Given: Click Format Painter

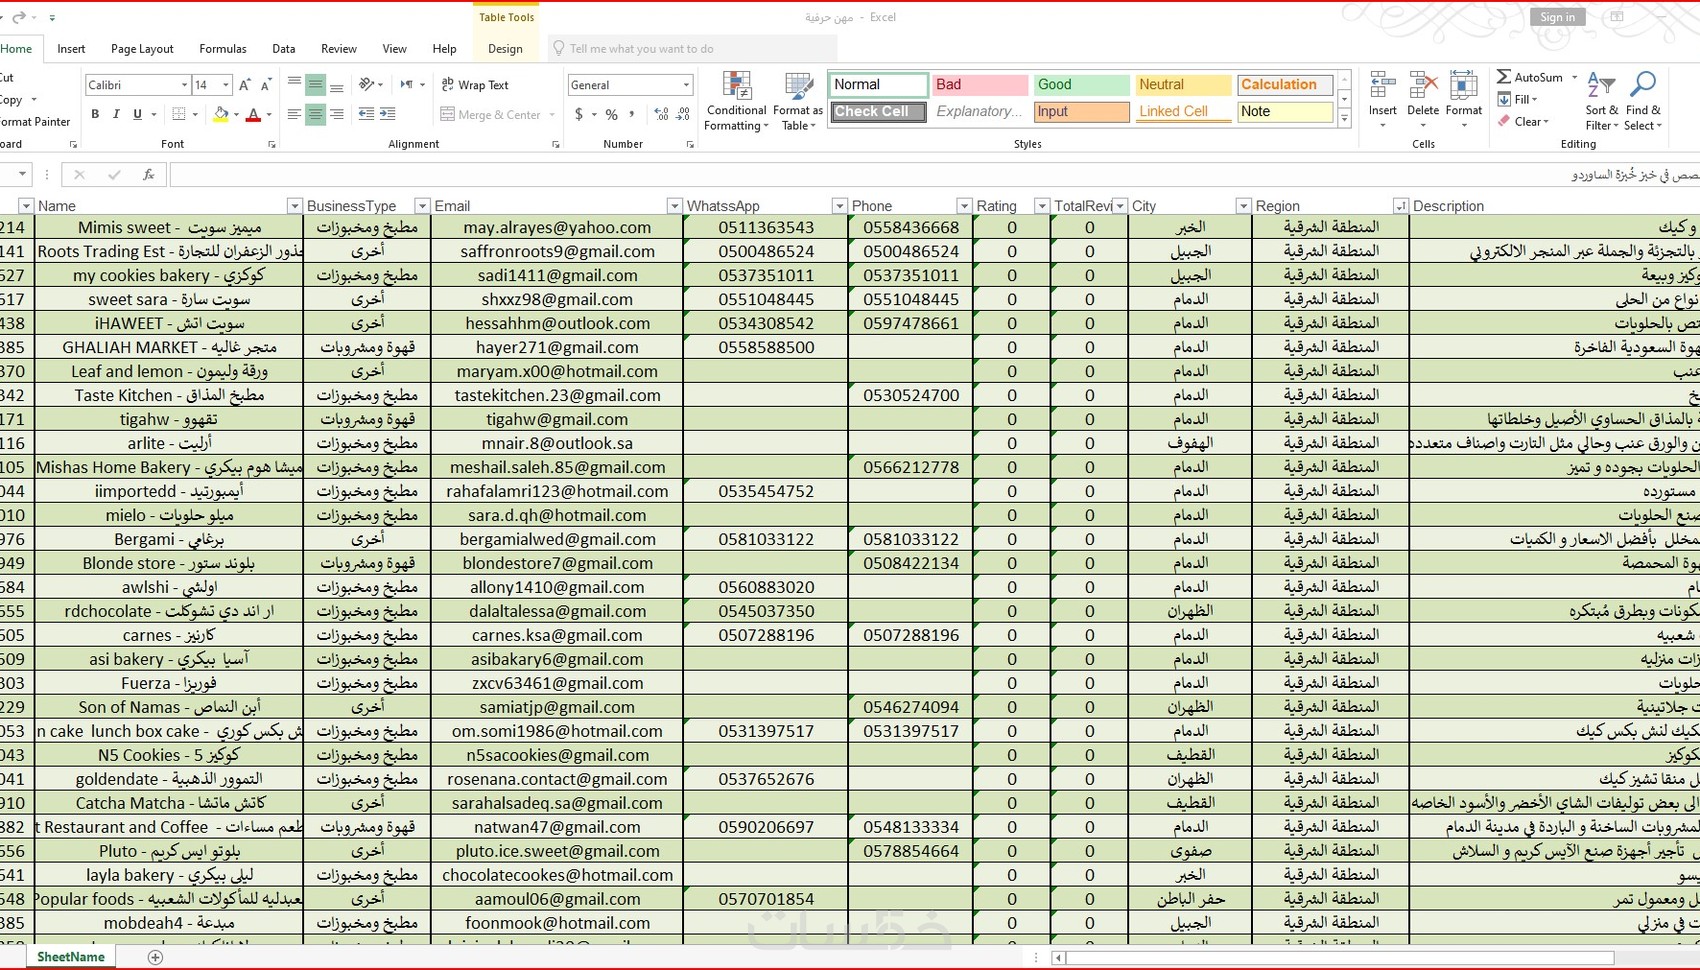Looking at the screenshot, I should (x=34, y=122).
